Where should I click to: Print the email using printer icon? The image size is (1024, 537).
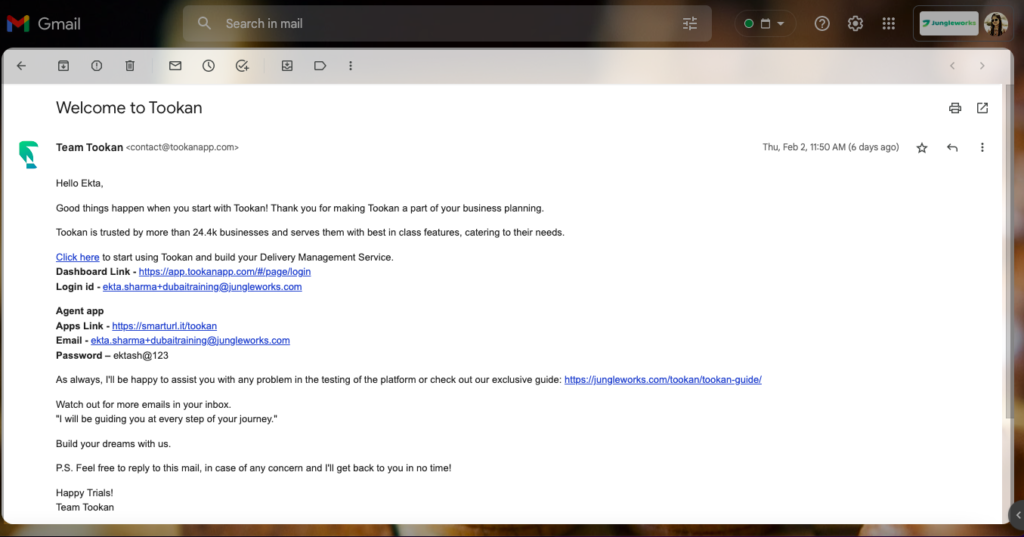[955, 108]
